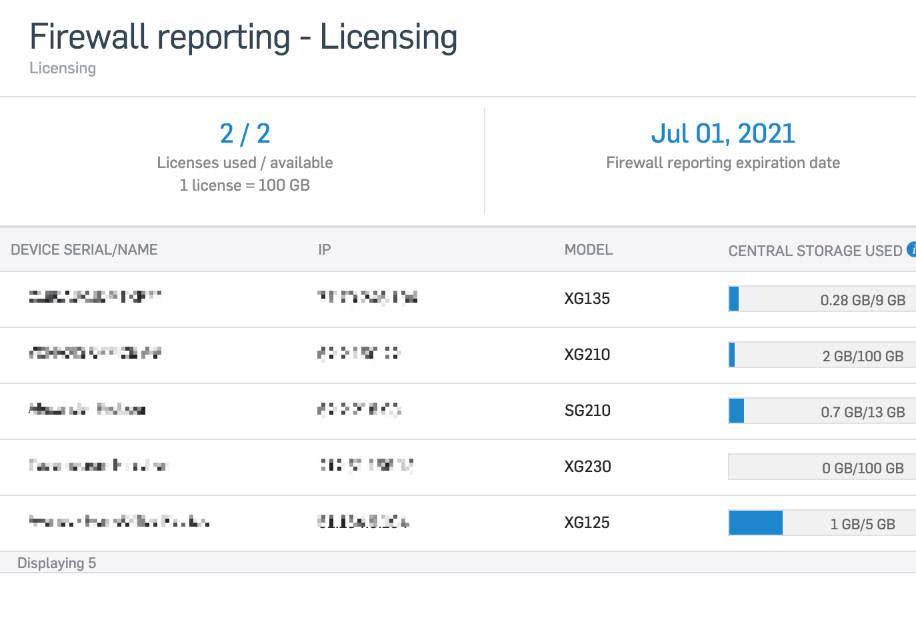Click the blurred device name in SG210 row
This screenshot has height=624, width=916.
tap(87, 409)
